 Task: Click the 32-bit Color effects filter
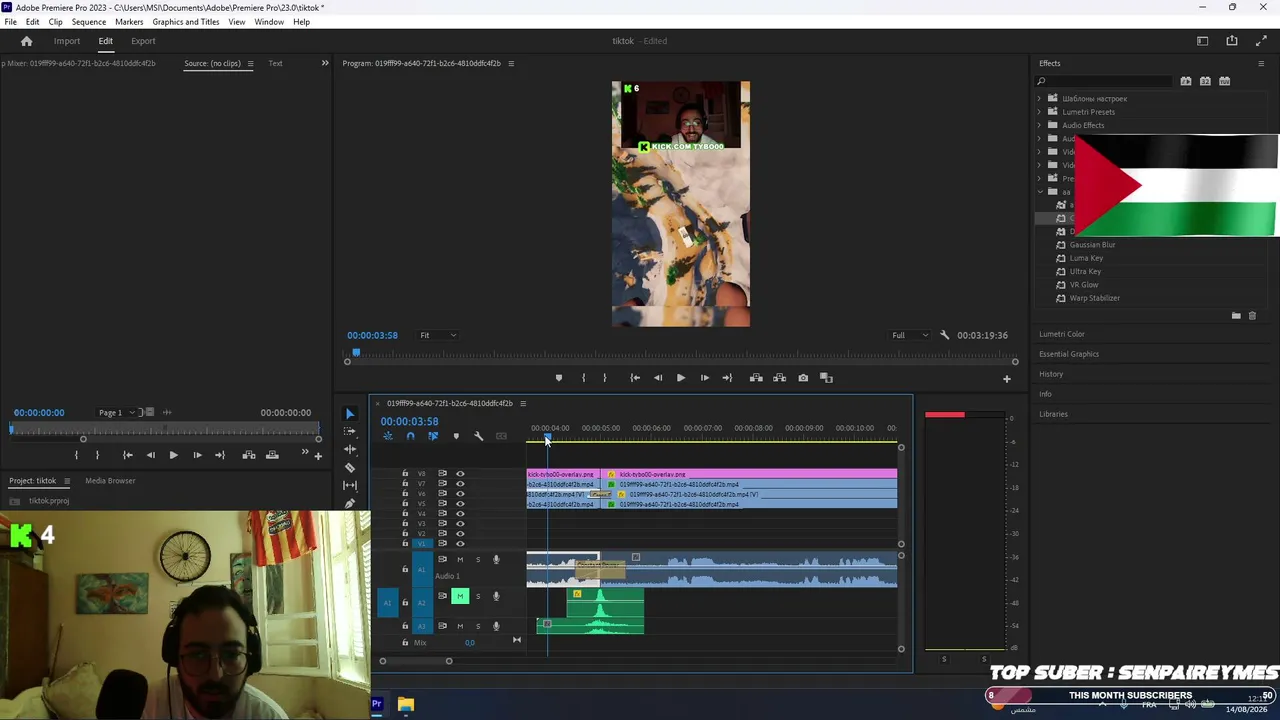point(1205,81)
